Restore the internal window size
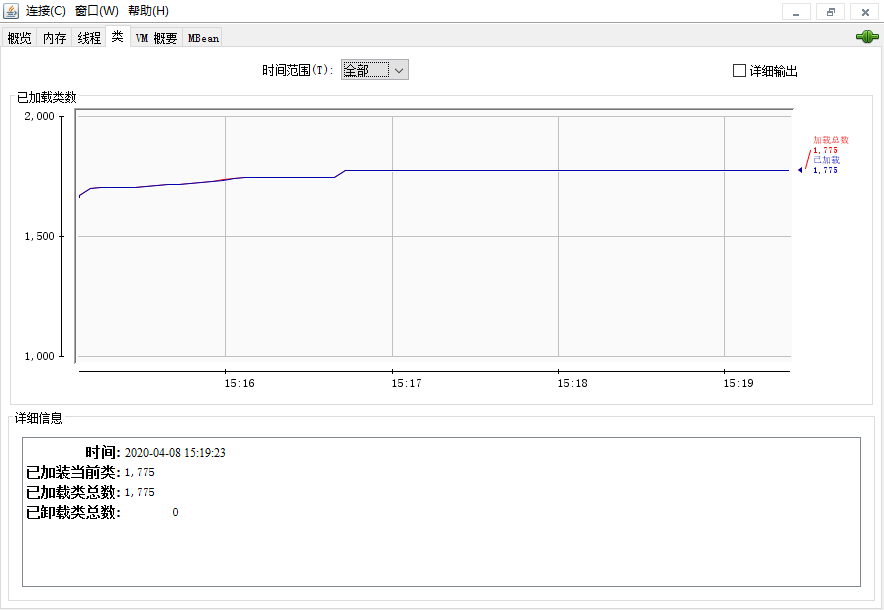This screenshot has width=884, height=610. 830,12
